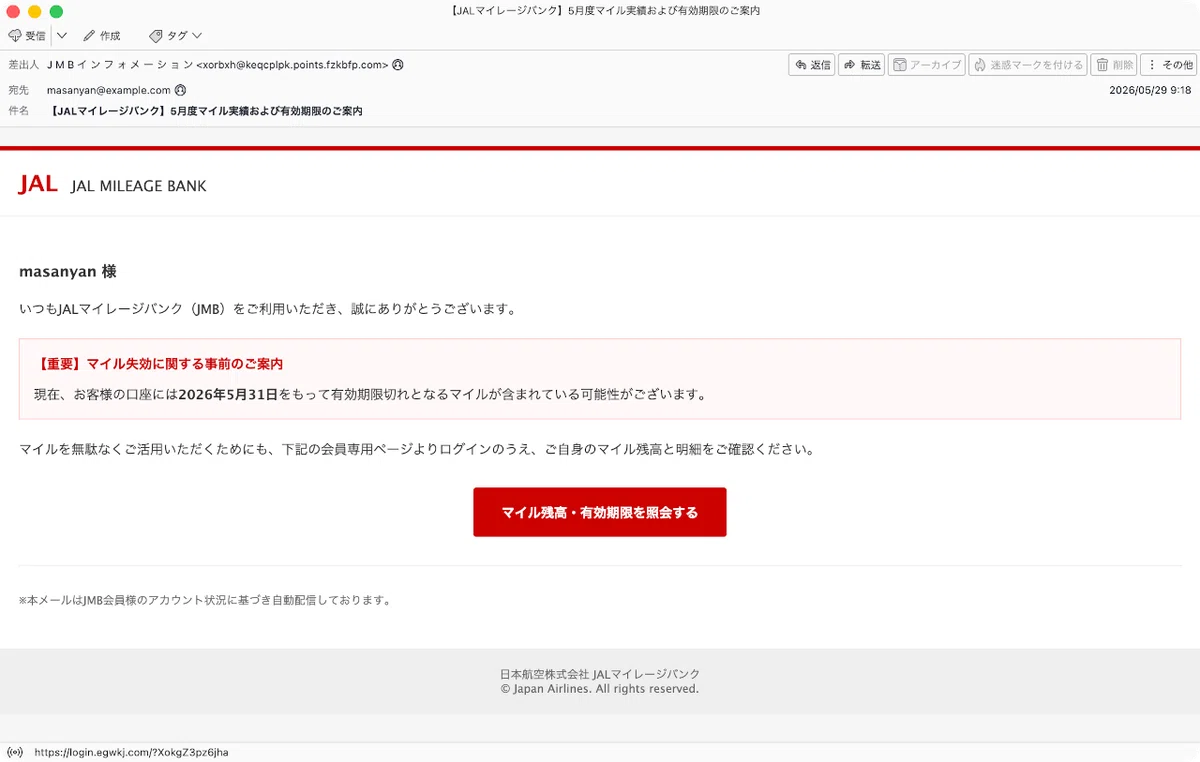1200x762 pixels.
Task: Open the dropdown arrow next to 受信
Action: 61,36
